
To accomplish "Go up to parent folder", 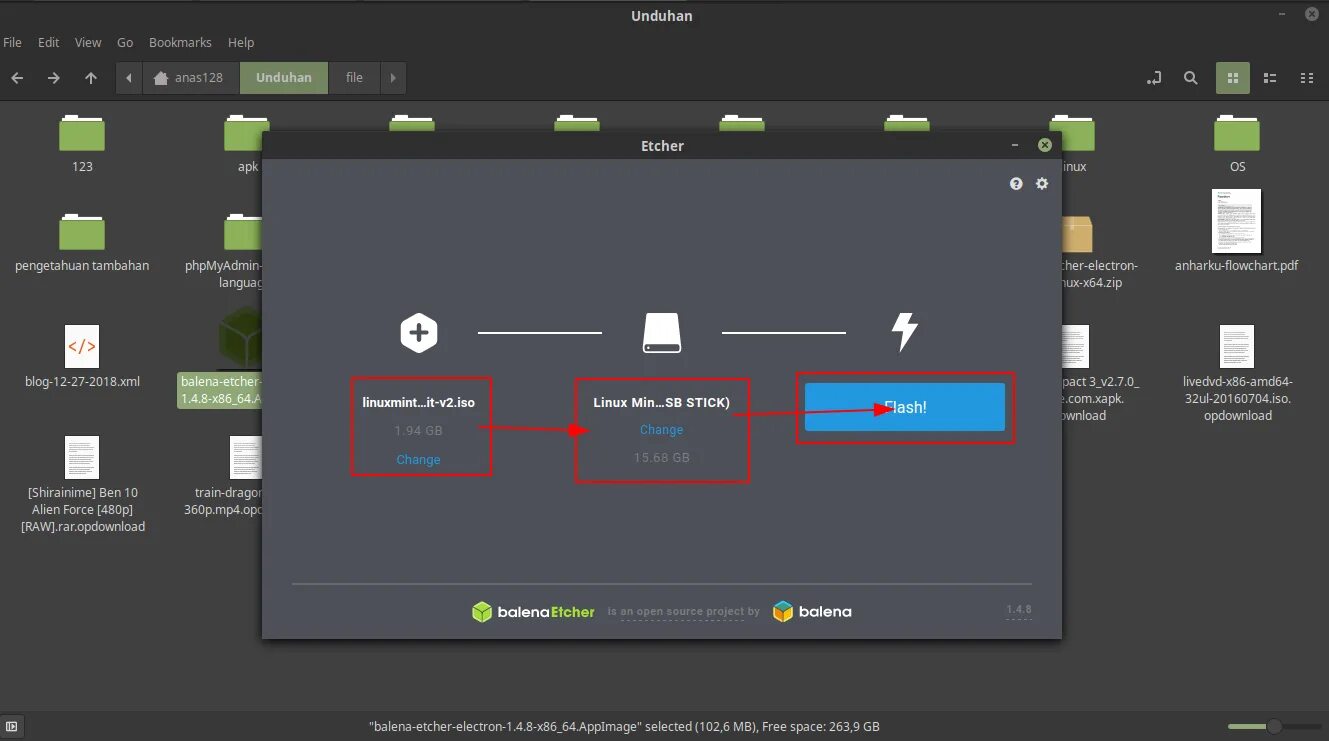I will (91, 78).
